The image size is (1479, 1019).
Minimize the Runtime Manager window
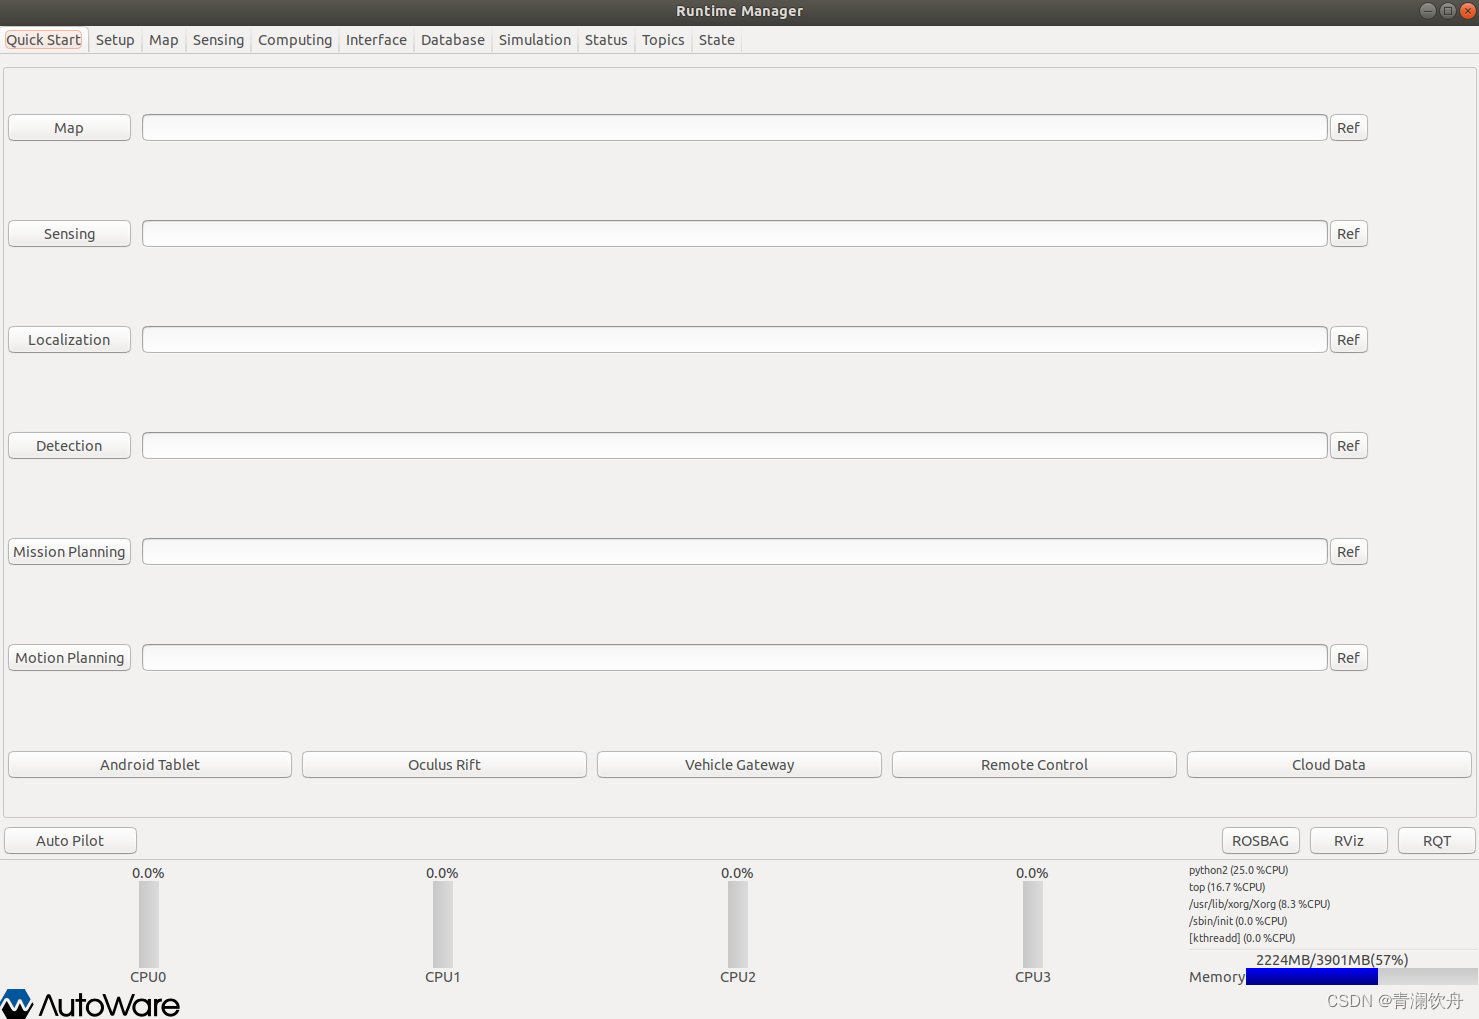tap(1428, 11)
